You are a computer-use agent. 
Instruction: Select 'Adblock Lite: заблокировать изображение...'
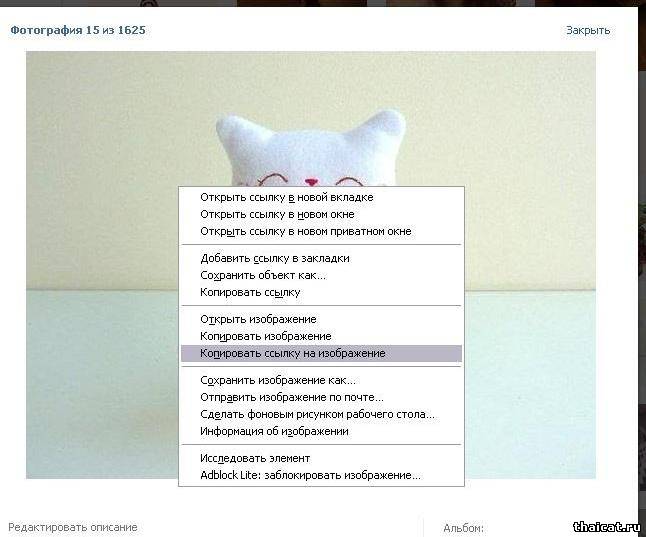321,475
